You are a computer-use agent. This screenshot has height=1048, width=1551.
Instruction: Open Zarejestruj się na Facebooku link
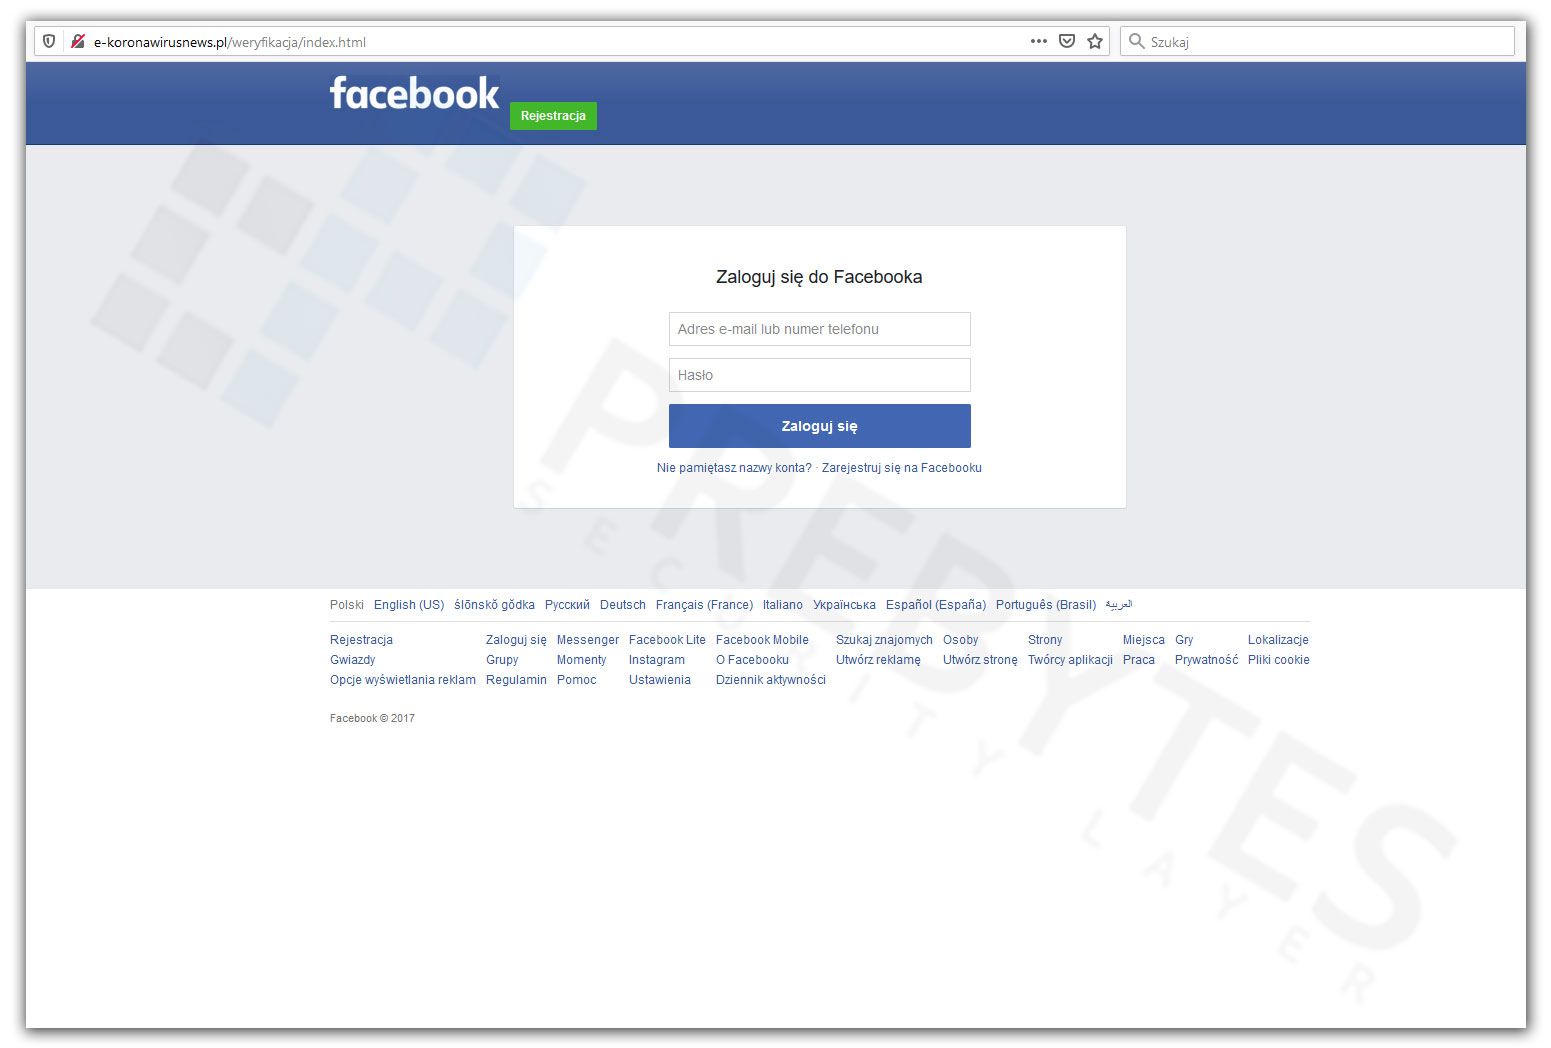902,468
